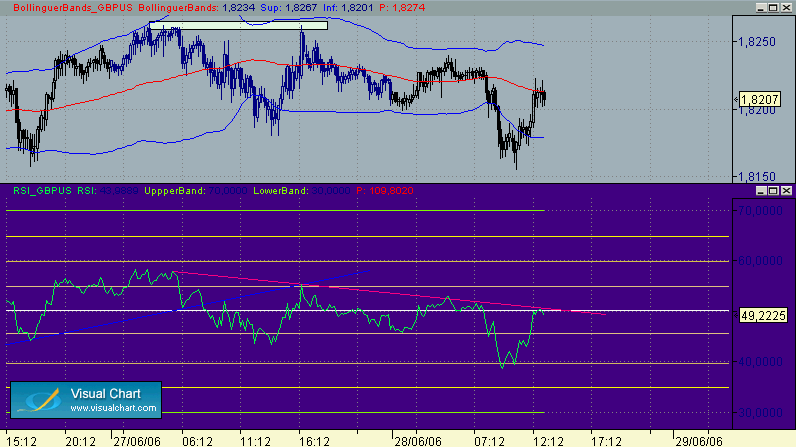
Task: Click the 70,0000 RSI axis label
Action: point(760,211)
